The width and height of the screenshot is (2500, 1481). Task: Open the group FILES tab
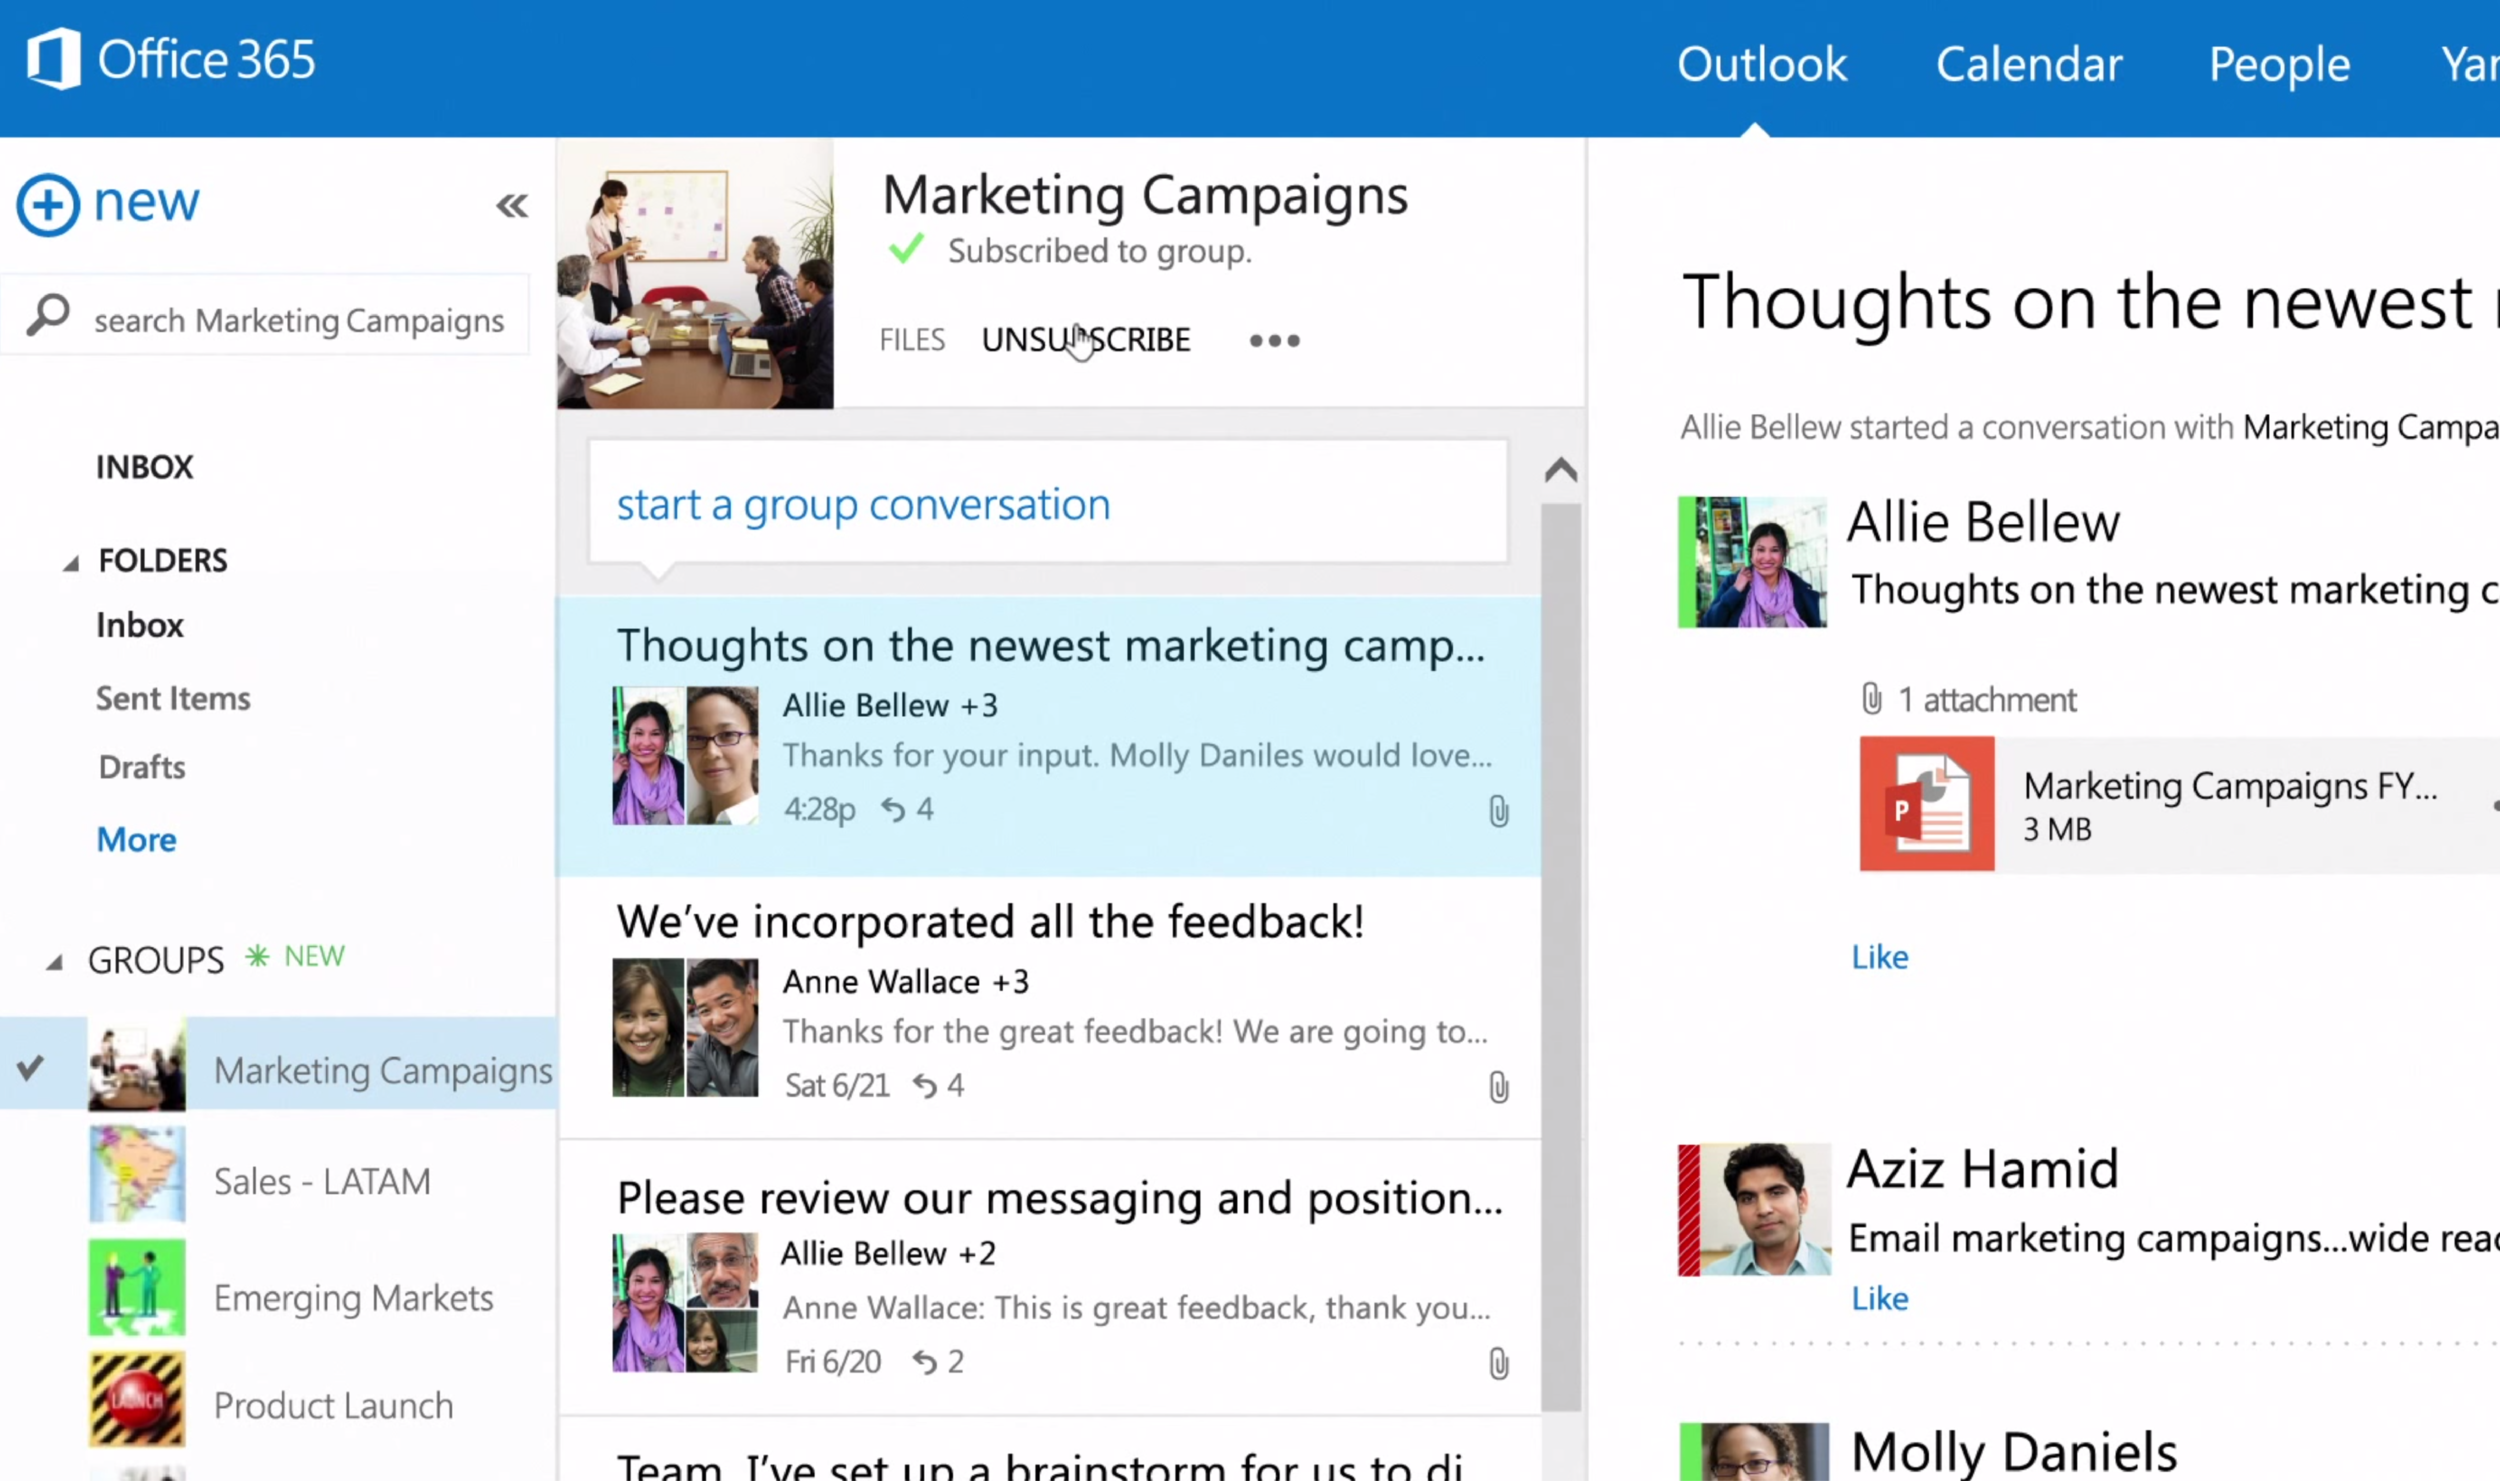(912, 340)
